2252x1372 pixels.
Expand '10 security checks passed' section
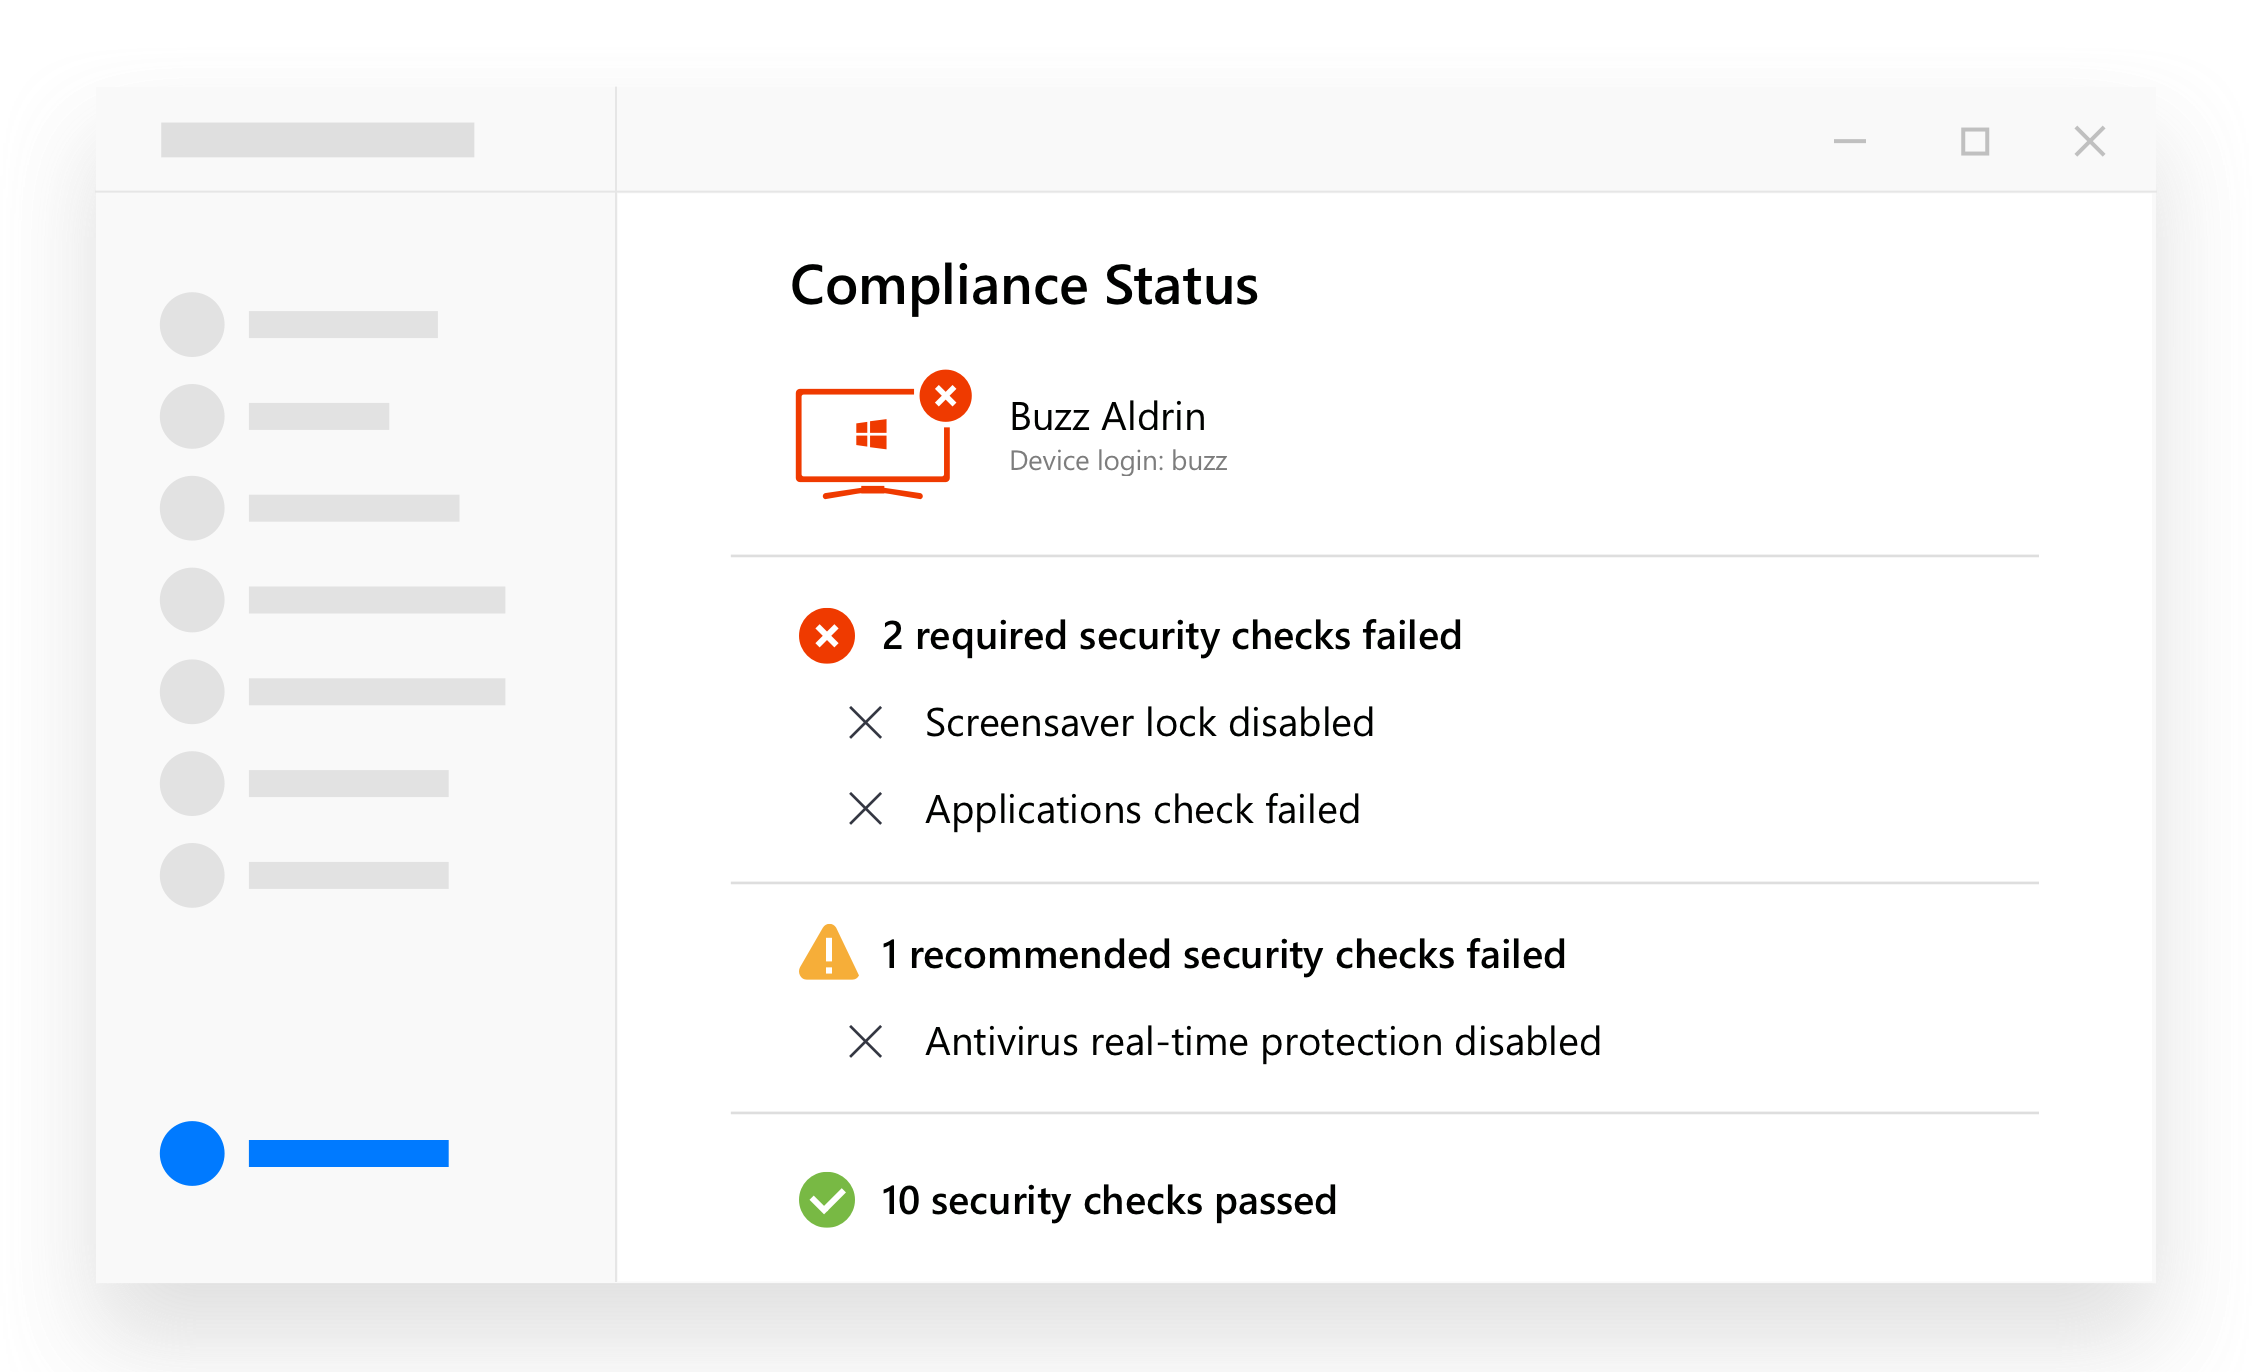pyautogui.click(x=1109, y=1201)
